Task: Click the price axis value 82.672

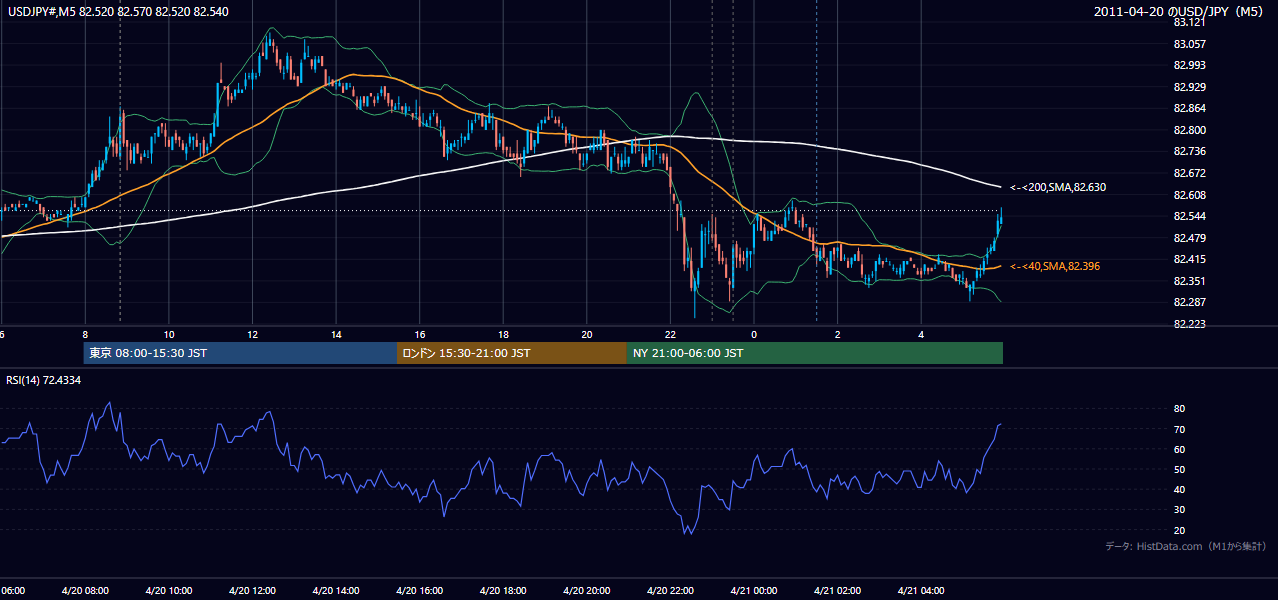Action: point(1190,173)
